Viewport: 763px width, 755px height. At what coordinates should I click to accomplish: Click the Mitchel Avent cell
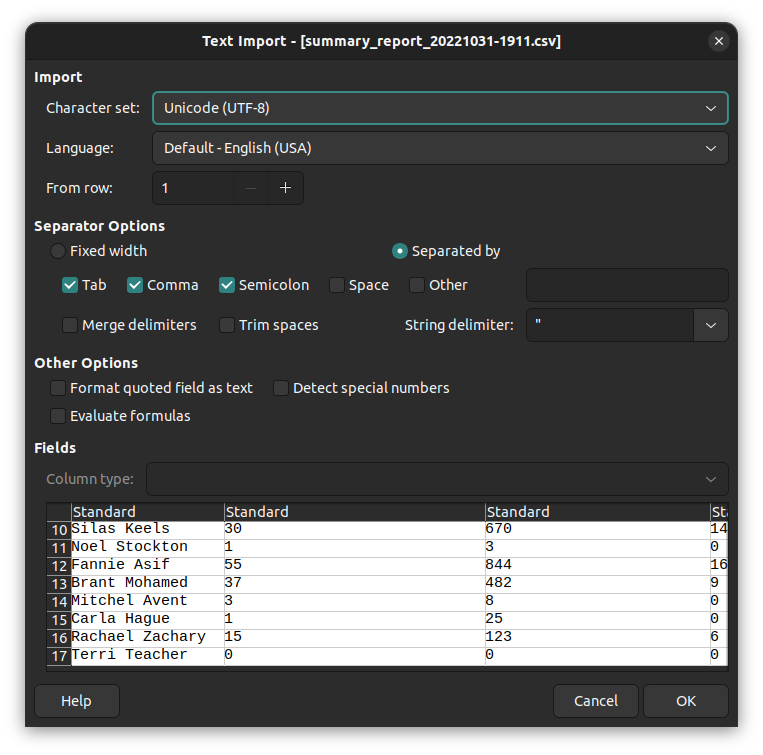point(147,601)
